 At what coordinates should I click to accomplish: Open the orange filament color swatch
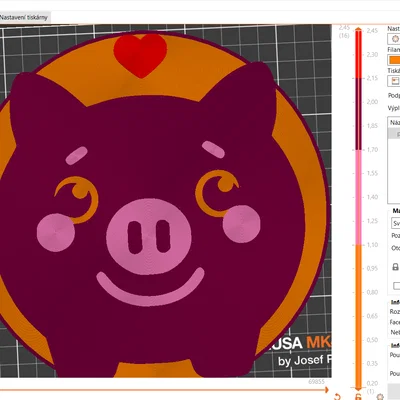pos(394,60)
